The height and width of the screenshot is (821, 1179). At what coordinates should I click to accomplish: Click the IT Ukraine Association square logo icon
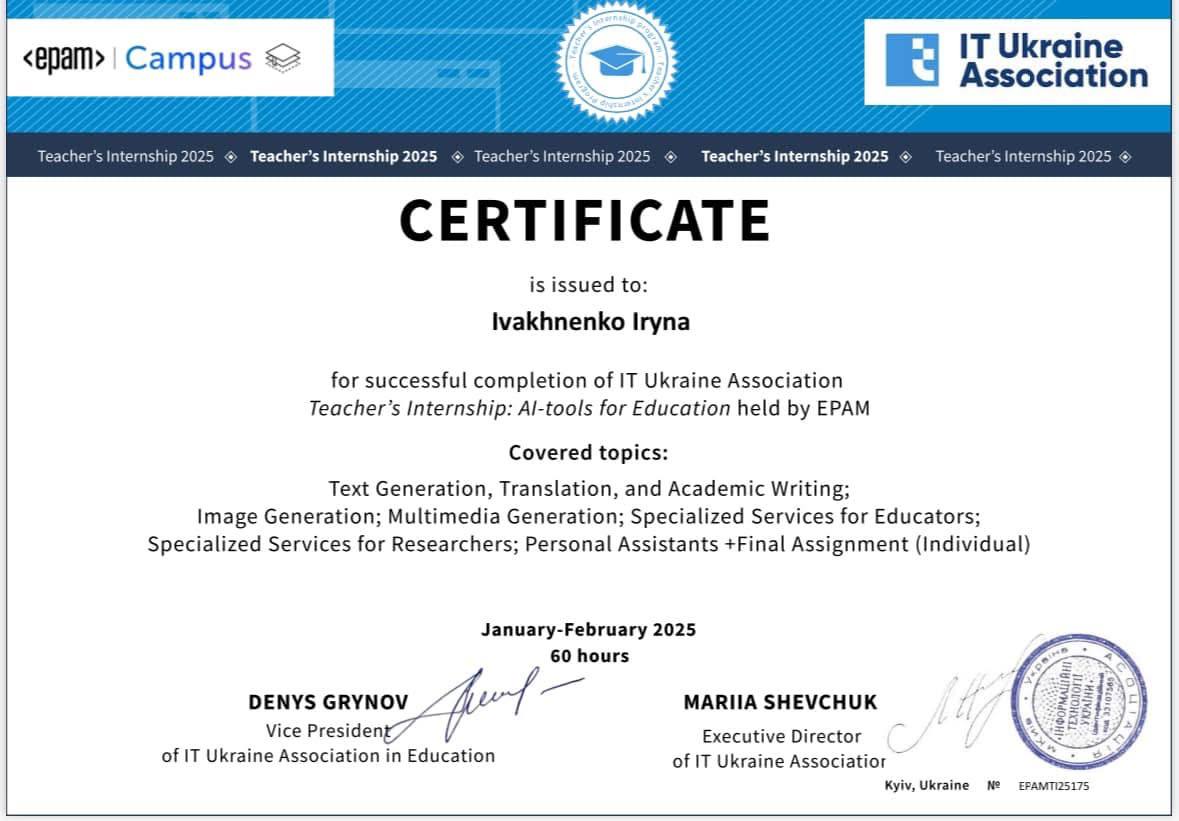point(912,60)
